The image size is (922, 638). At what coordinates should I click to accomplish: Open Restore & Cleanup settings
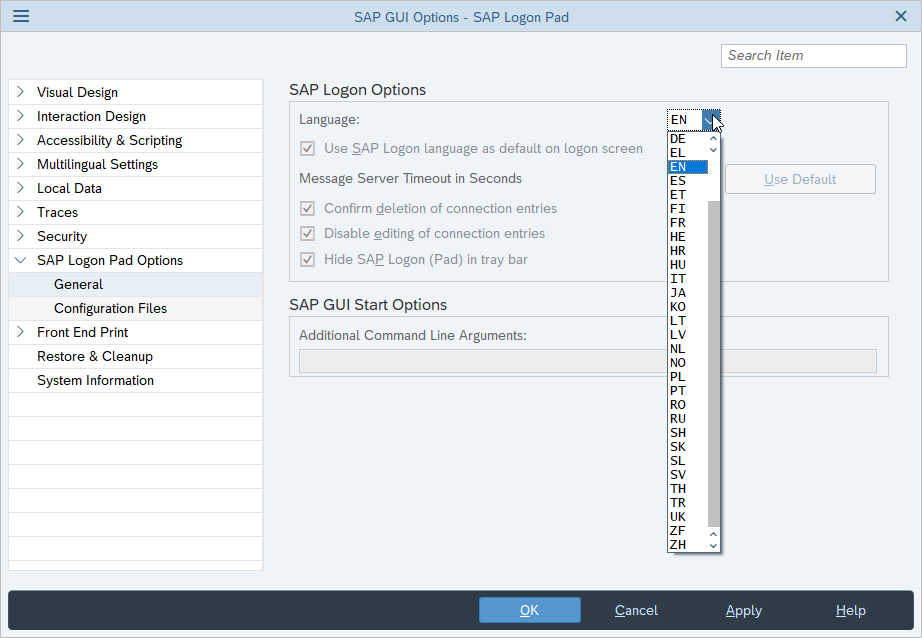[95, 356]
